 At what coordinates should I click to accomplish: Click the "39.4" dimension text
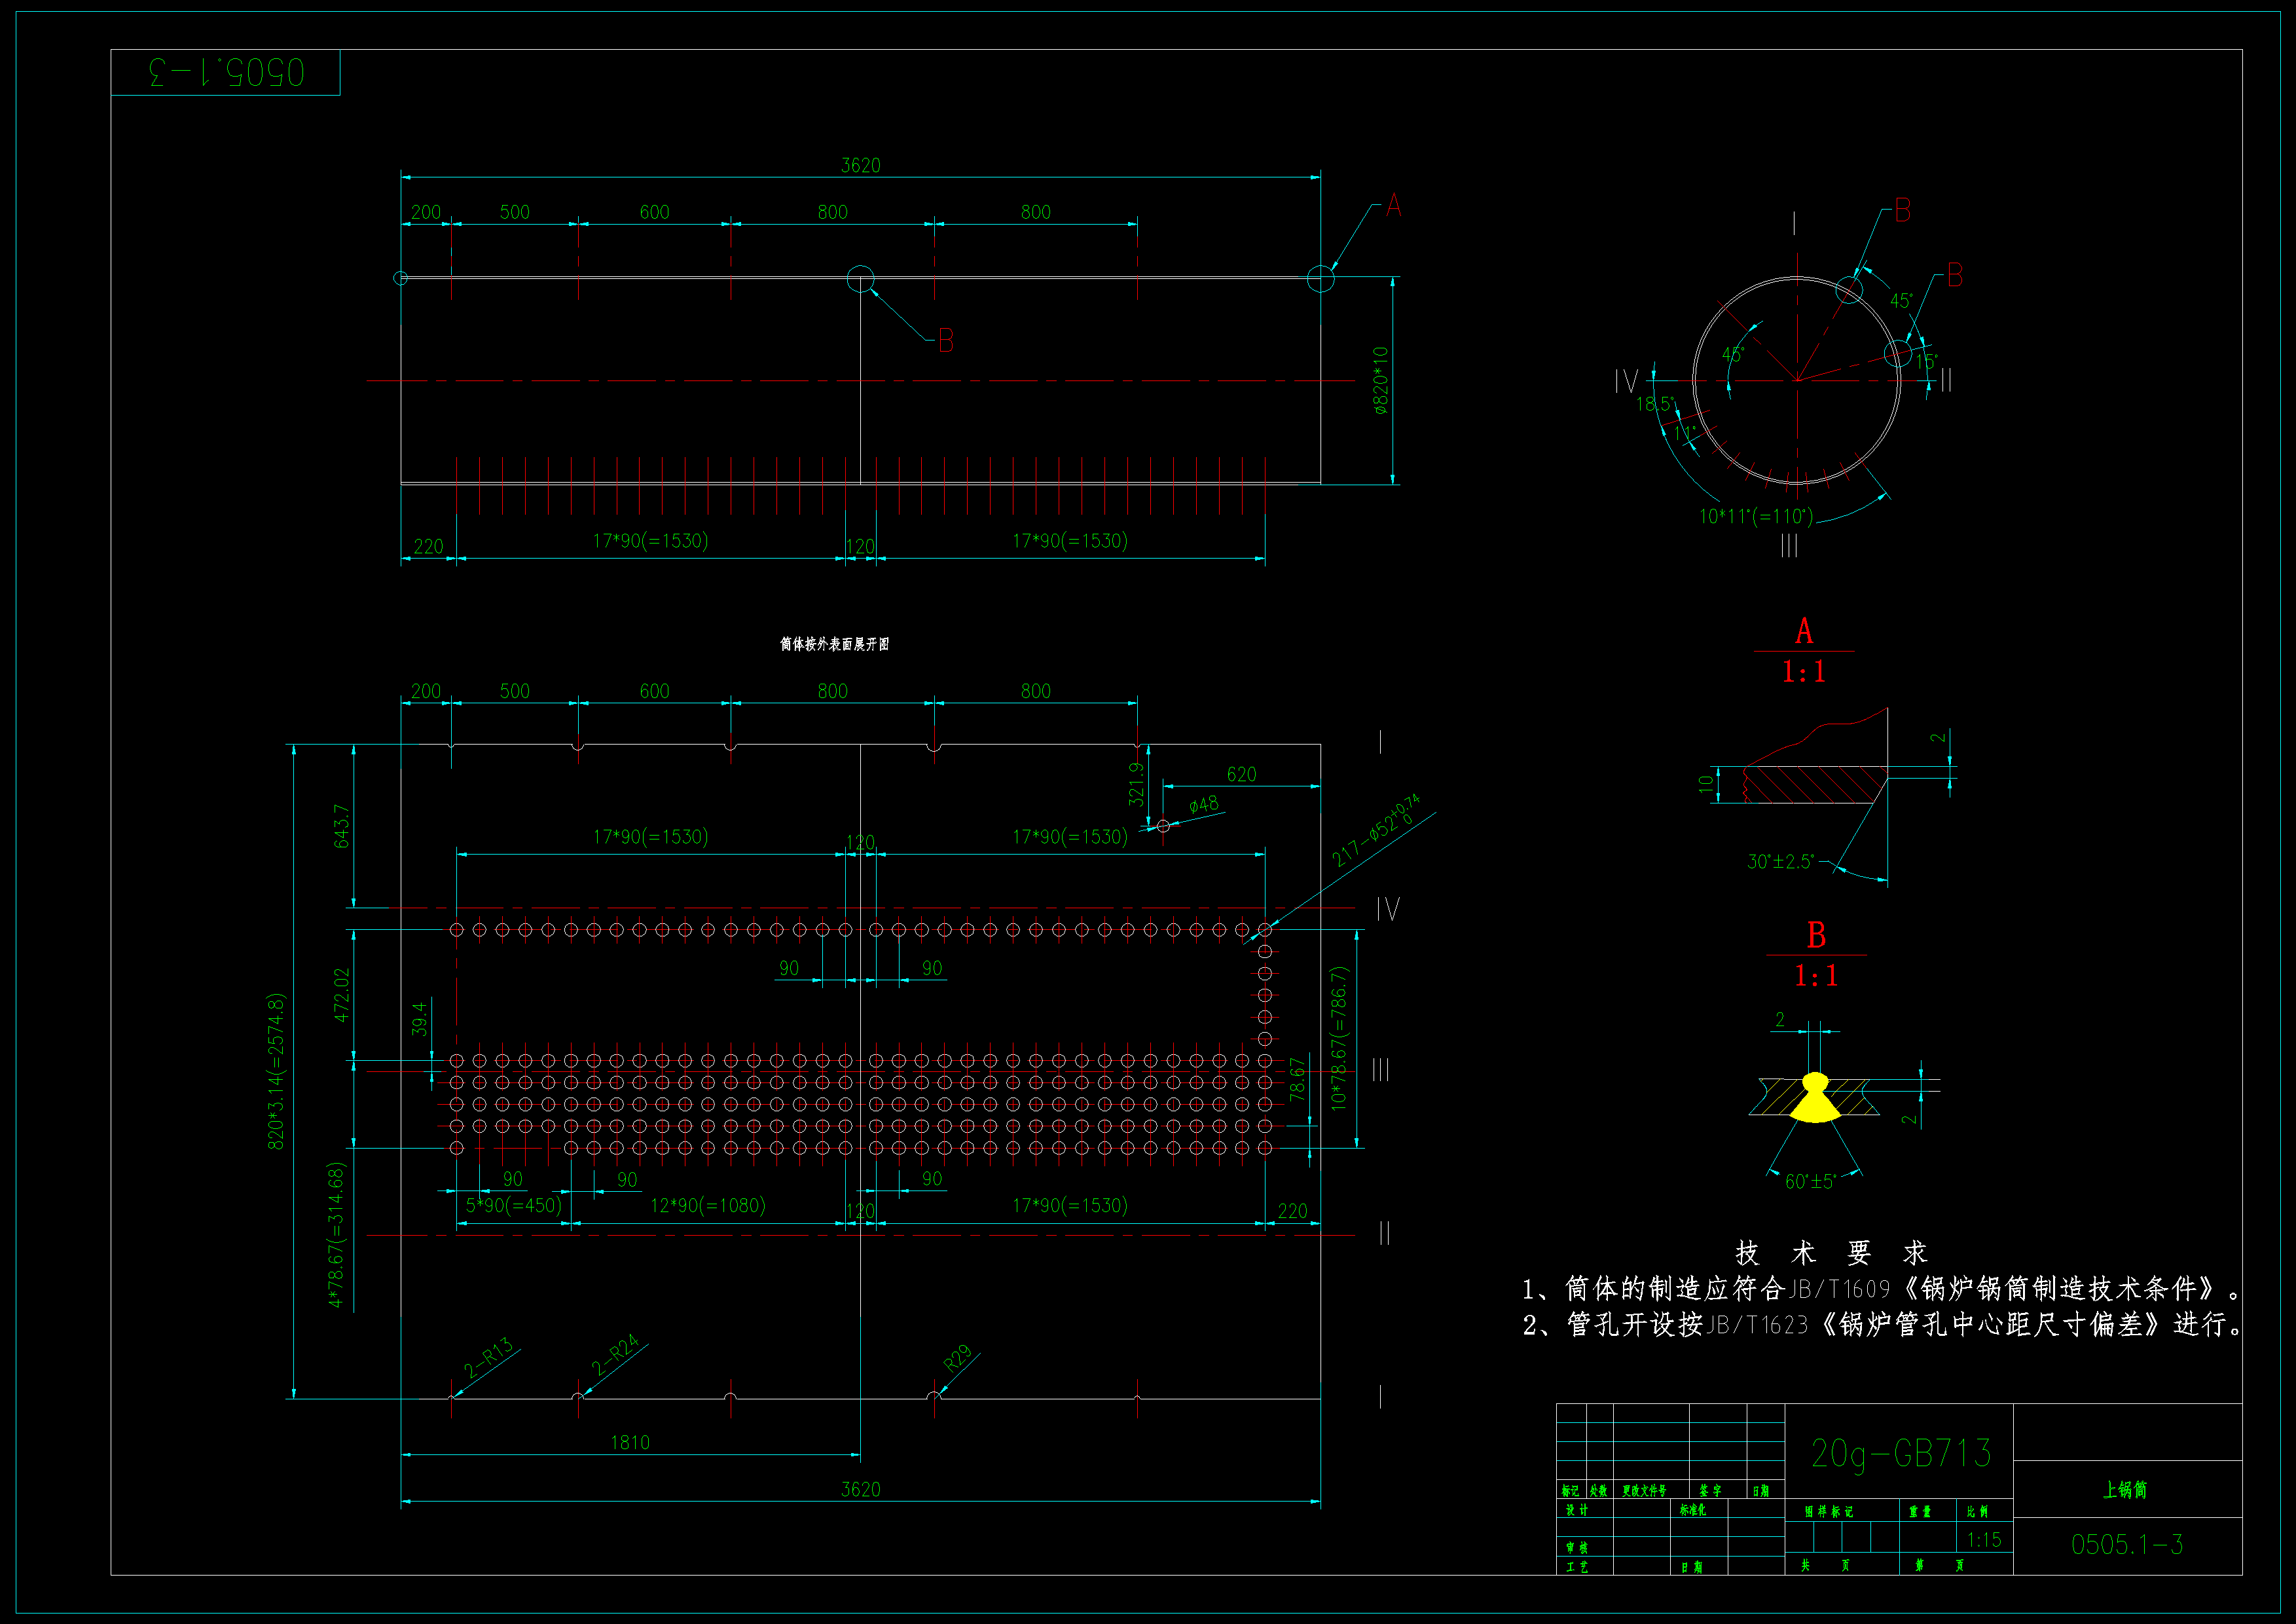click(x=420, y=1019)
